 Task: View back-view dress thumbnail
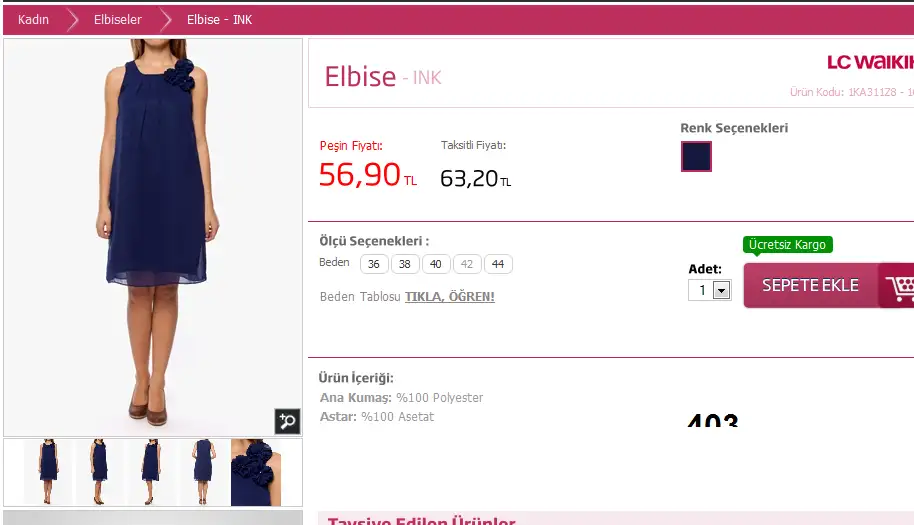(x=203, y=472)
